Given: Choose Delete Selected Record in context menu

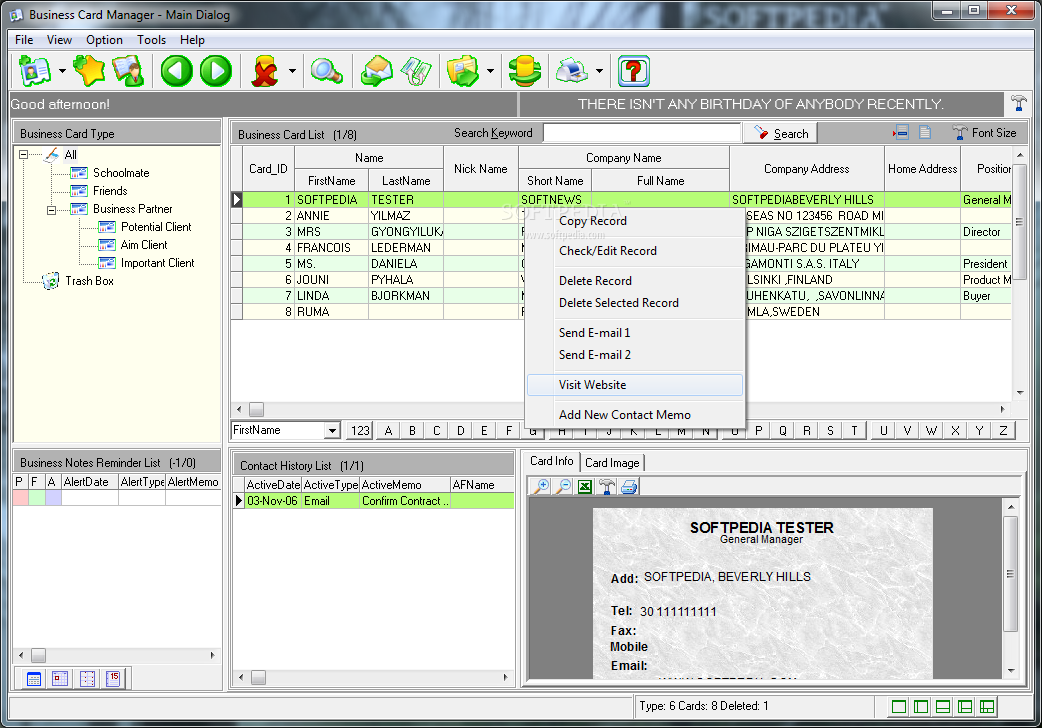Looking at the screenshot, I should 635,303.
